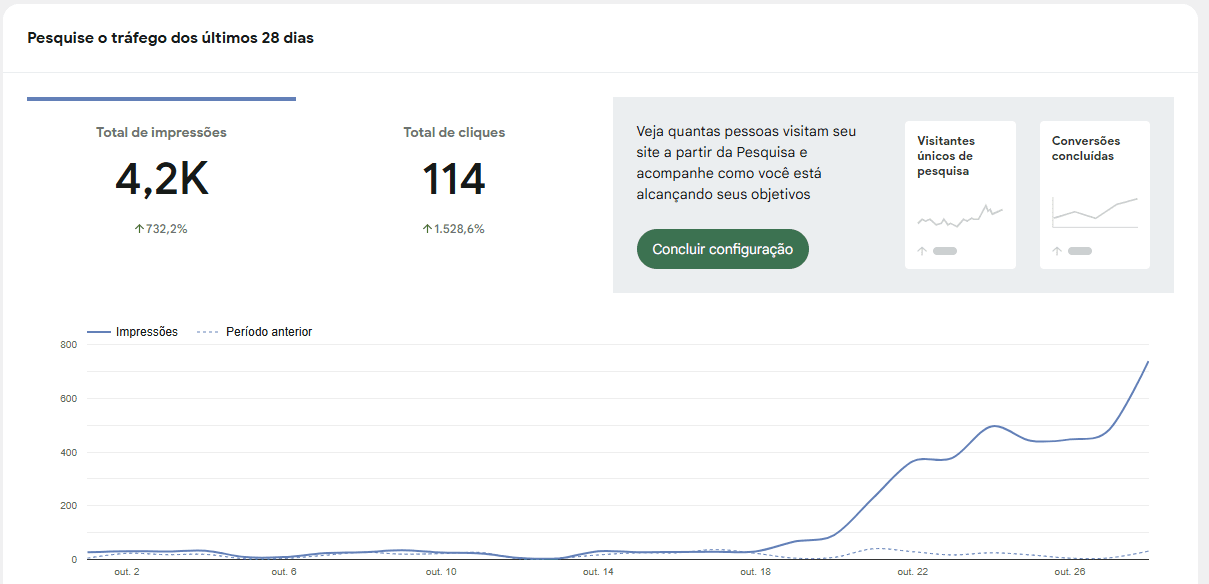This screenshot has width=1209, height=584.
Task: Click the out. 14 chart axis label
Action: pos(598,572)
